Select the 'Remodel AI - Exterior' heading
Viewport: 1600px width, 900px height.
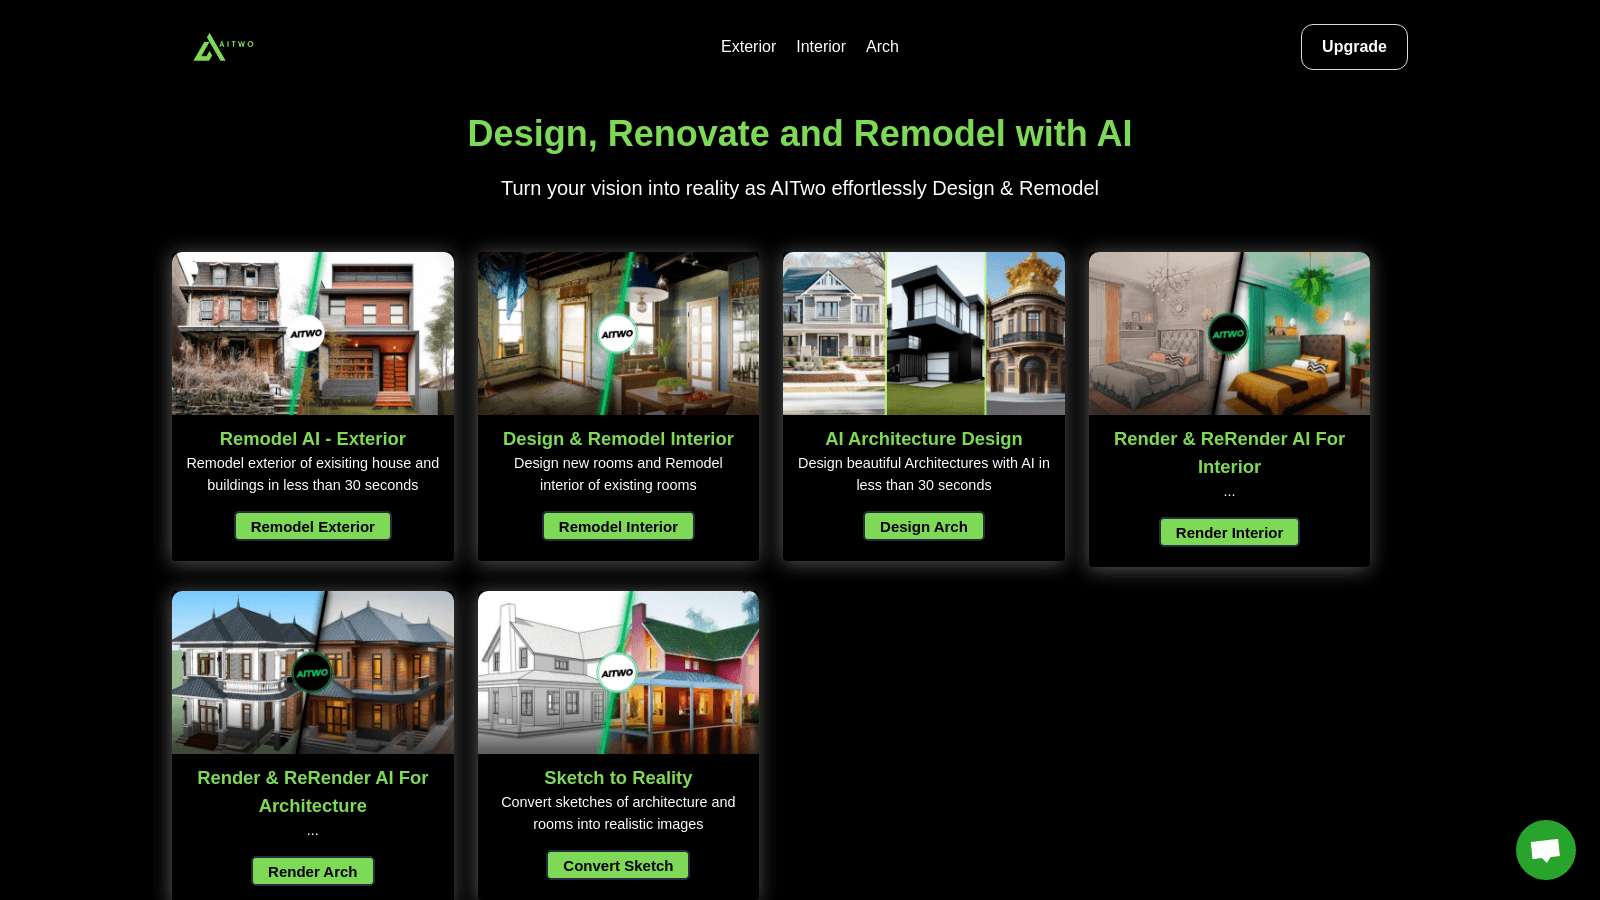313,439
